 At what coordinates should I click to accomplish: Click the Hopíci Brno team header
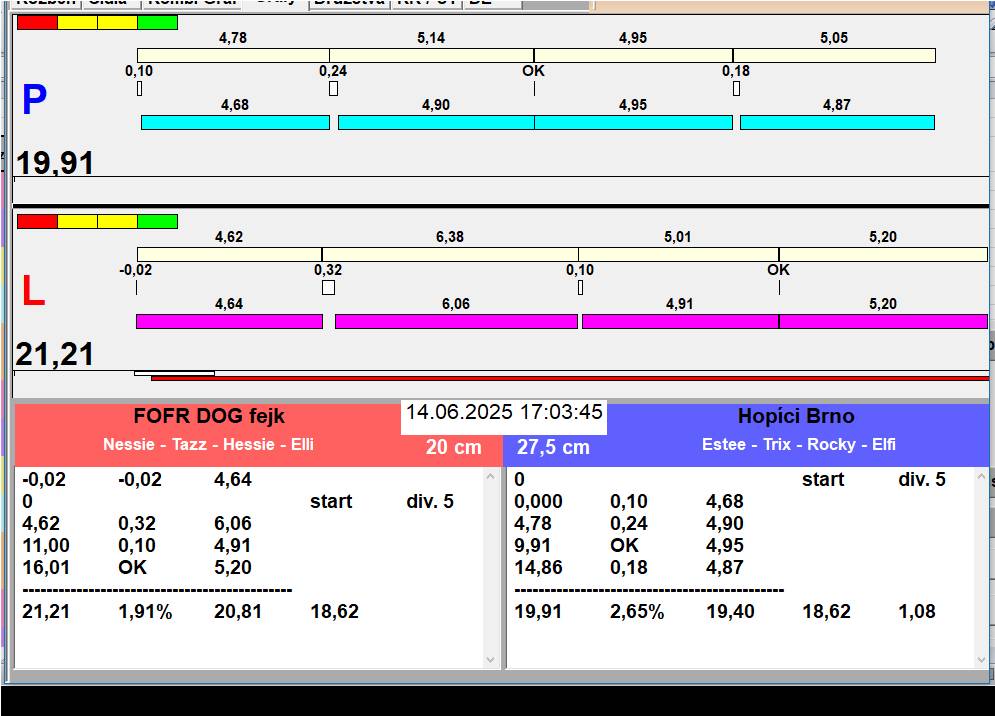pyautogui.click(x=796, y=417)
